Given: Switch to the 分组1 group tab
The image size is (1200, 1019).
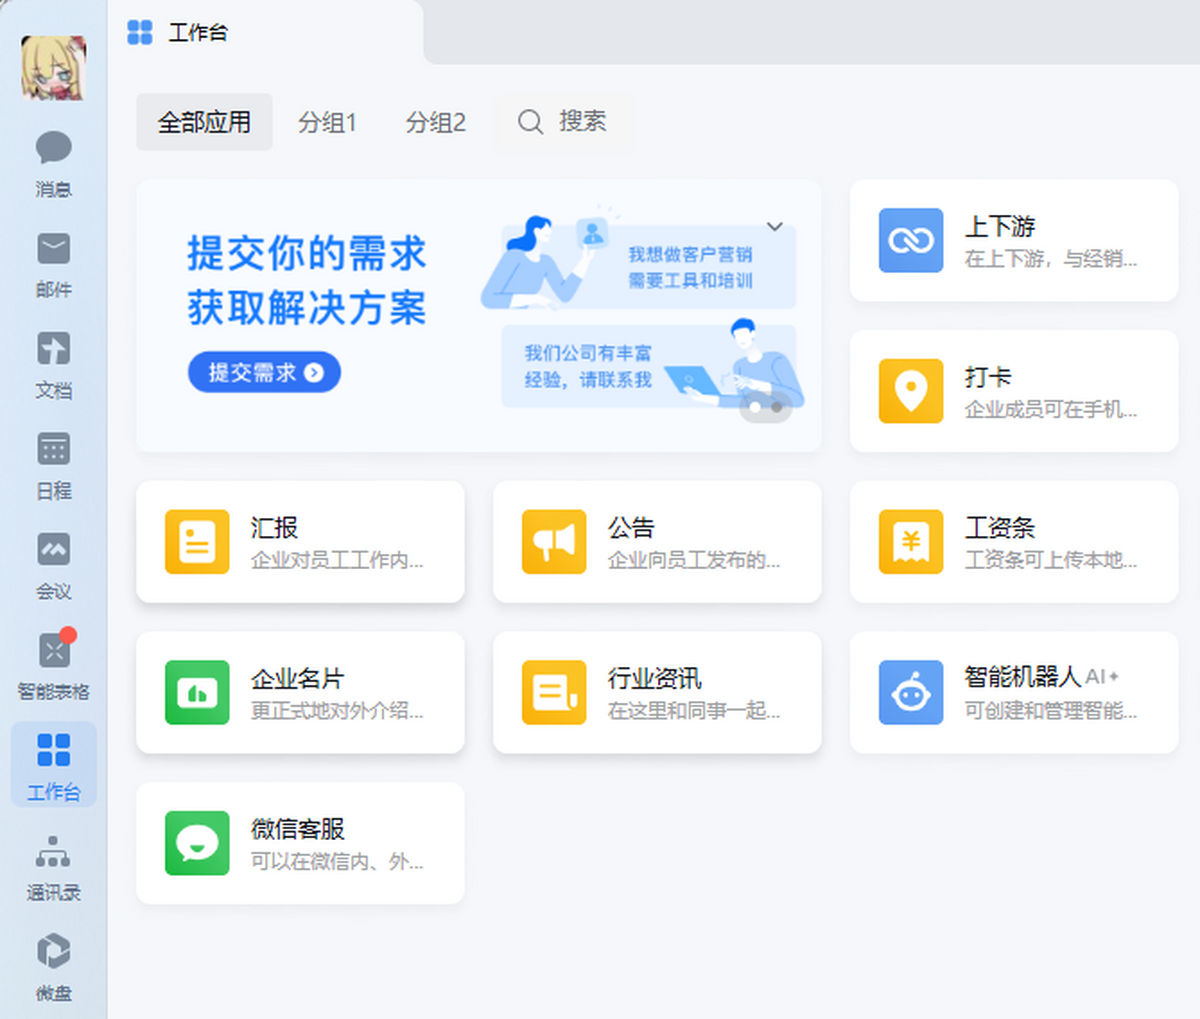Looking at the screenshot, I should [x=328, y=121].
